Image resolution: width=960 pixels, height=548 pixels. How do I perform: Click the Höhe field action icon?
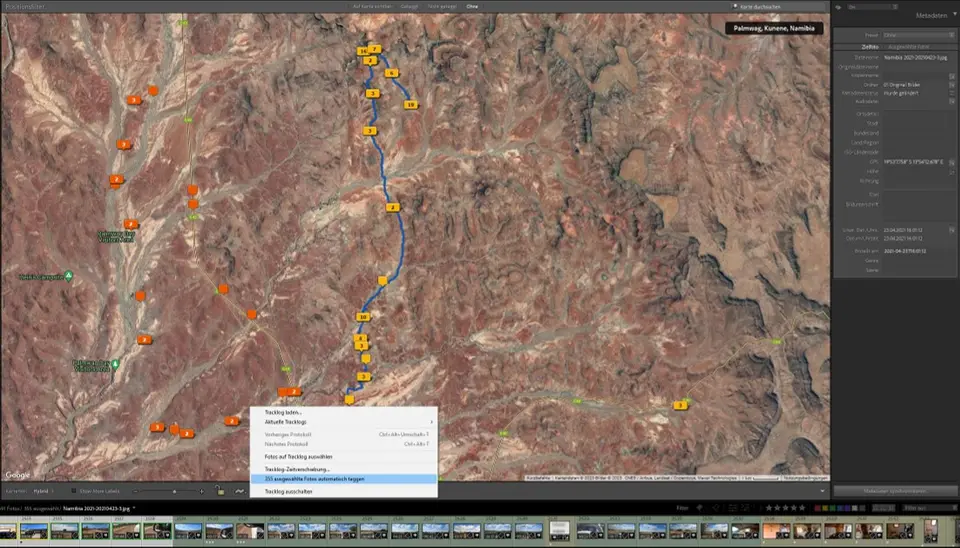[x=952, y=172]
